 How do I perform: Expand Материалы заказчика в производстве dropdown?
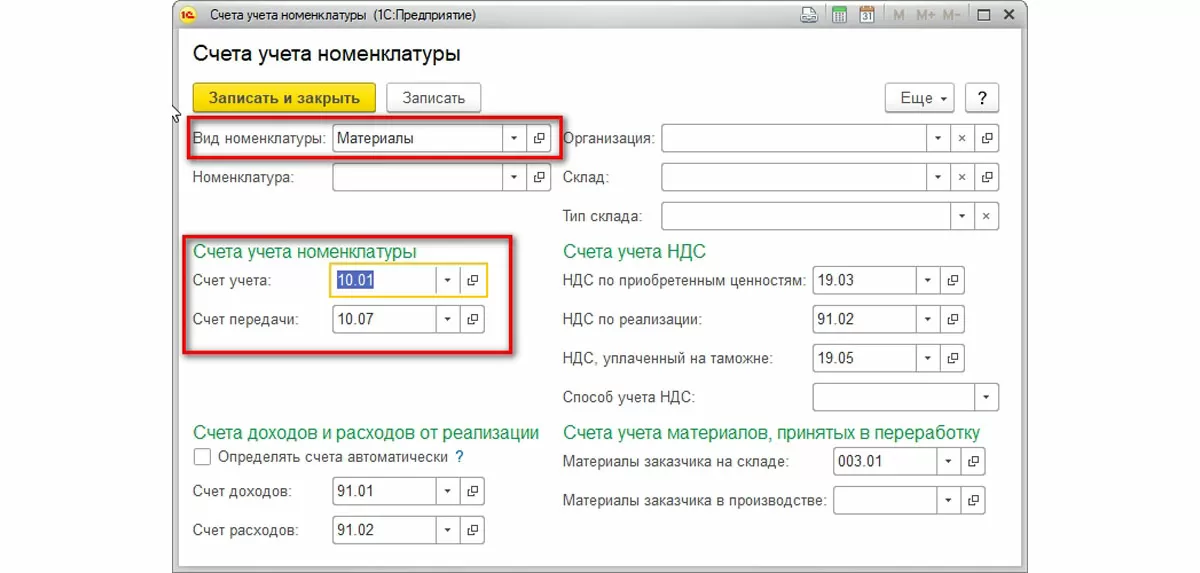(948, 500)
